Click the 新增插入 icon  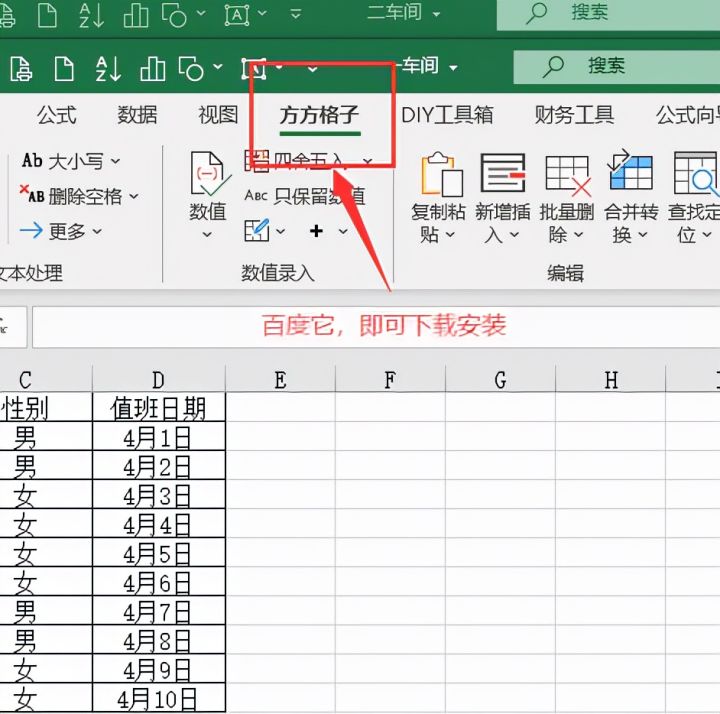(x=503, y=173)
